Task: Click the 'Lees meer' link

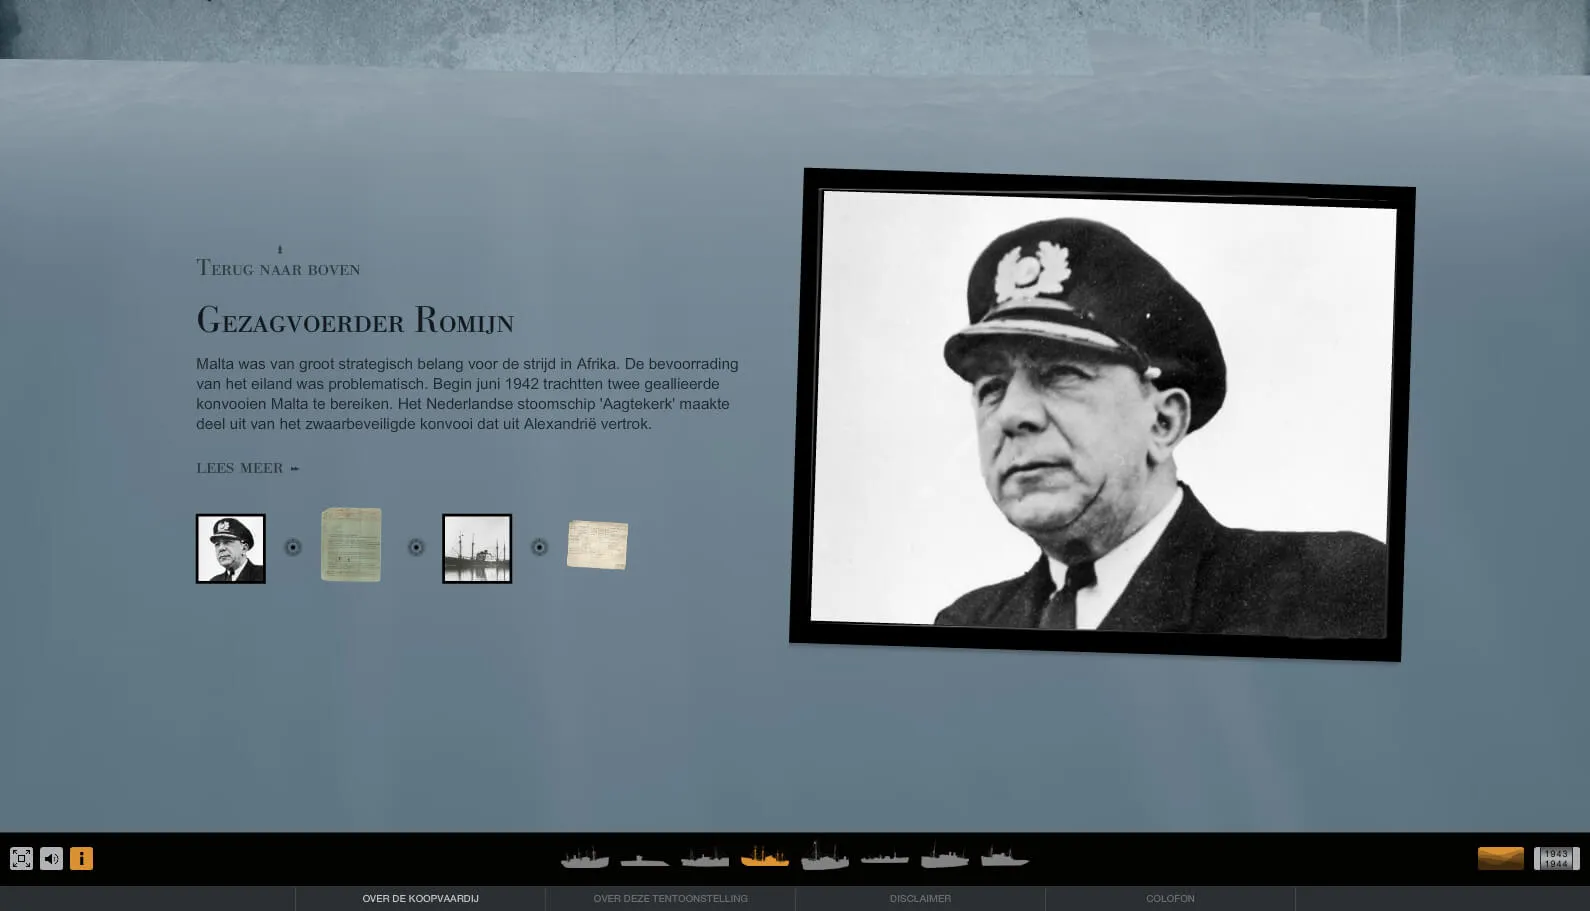Action: click(x=247, y=468)
